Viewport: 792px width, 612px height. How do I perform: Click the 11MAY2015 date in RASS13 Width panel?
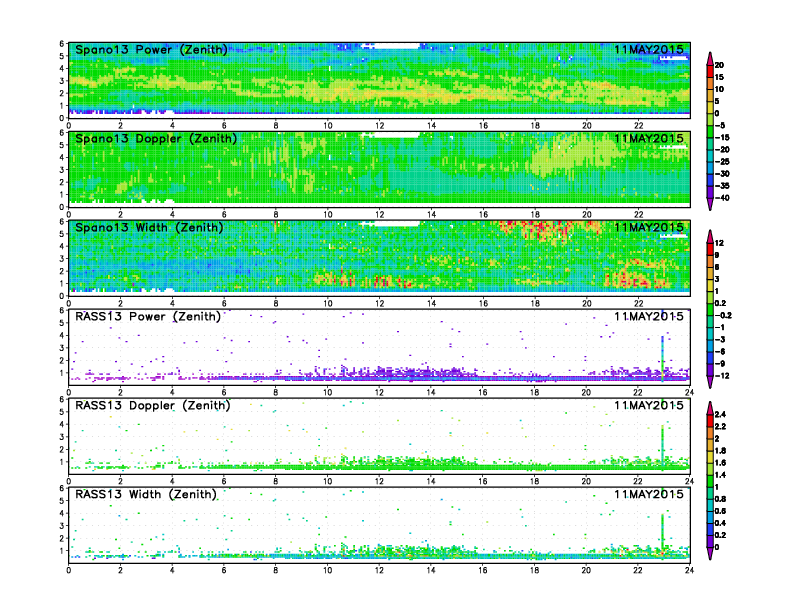[649, 494]
